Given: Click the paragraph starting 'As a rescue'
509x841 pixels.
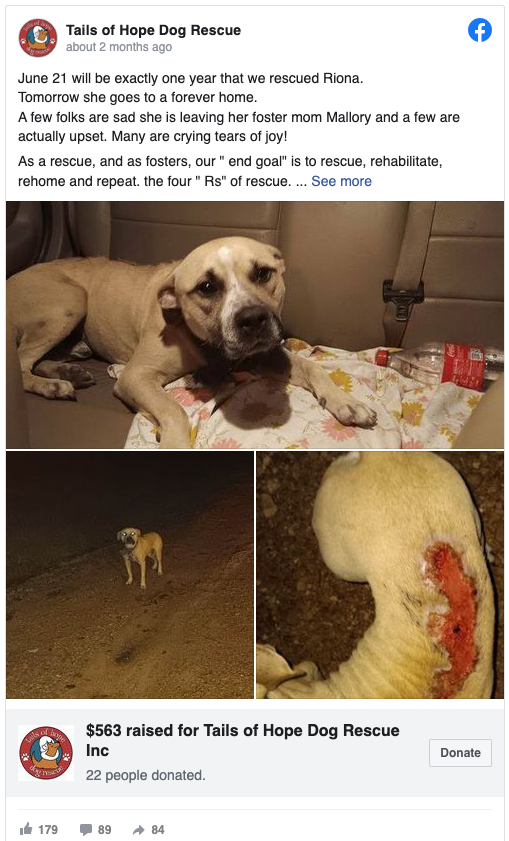Looking at the screenshot, I should [x=230, y=172].
